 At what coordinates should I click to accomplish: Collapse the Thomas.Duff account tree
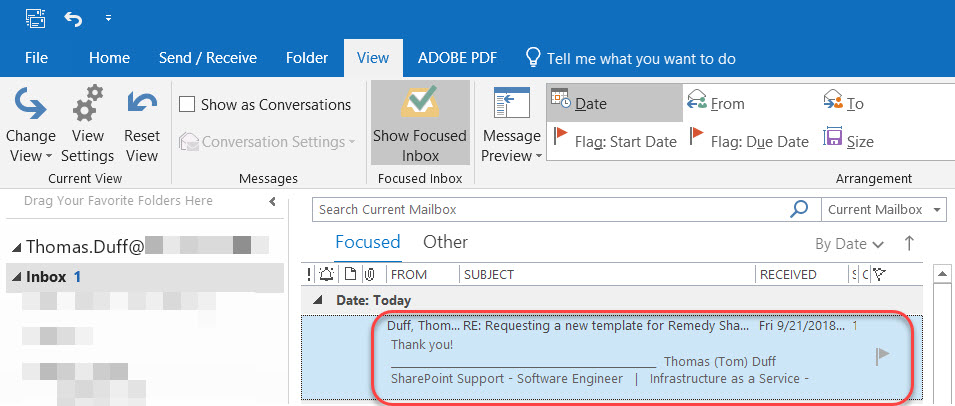click(x=16, y=247)
